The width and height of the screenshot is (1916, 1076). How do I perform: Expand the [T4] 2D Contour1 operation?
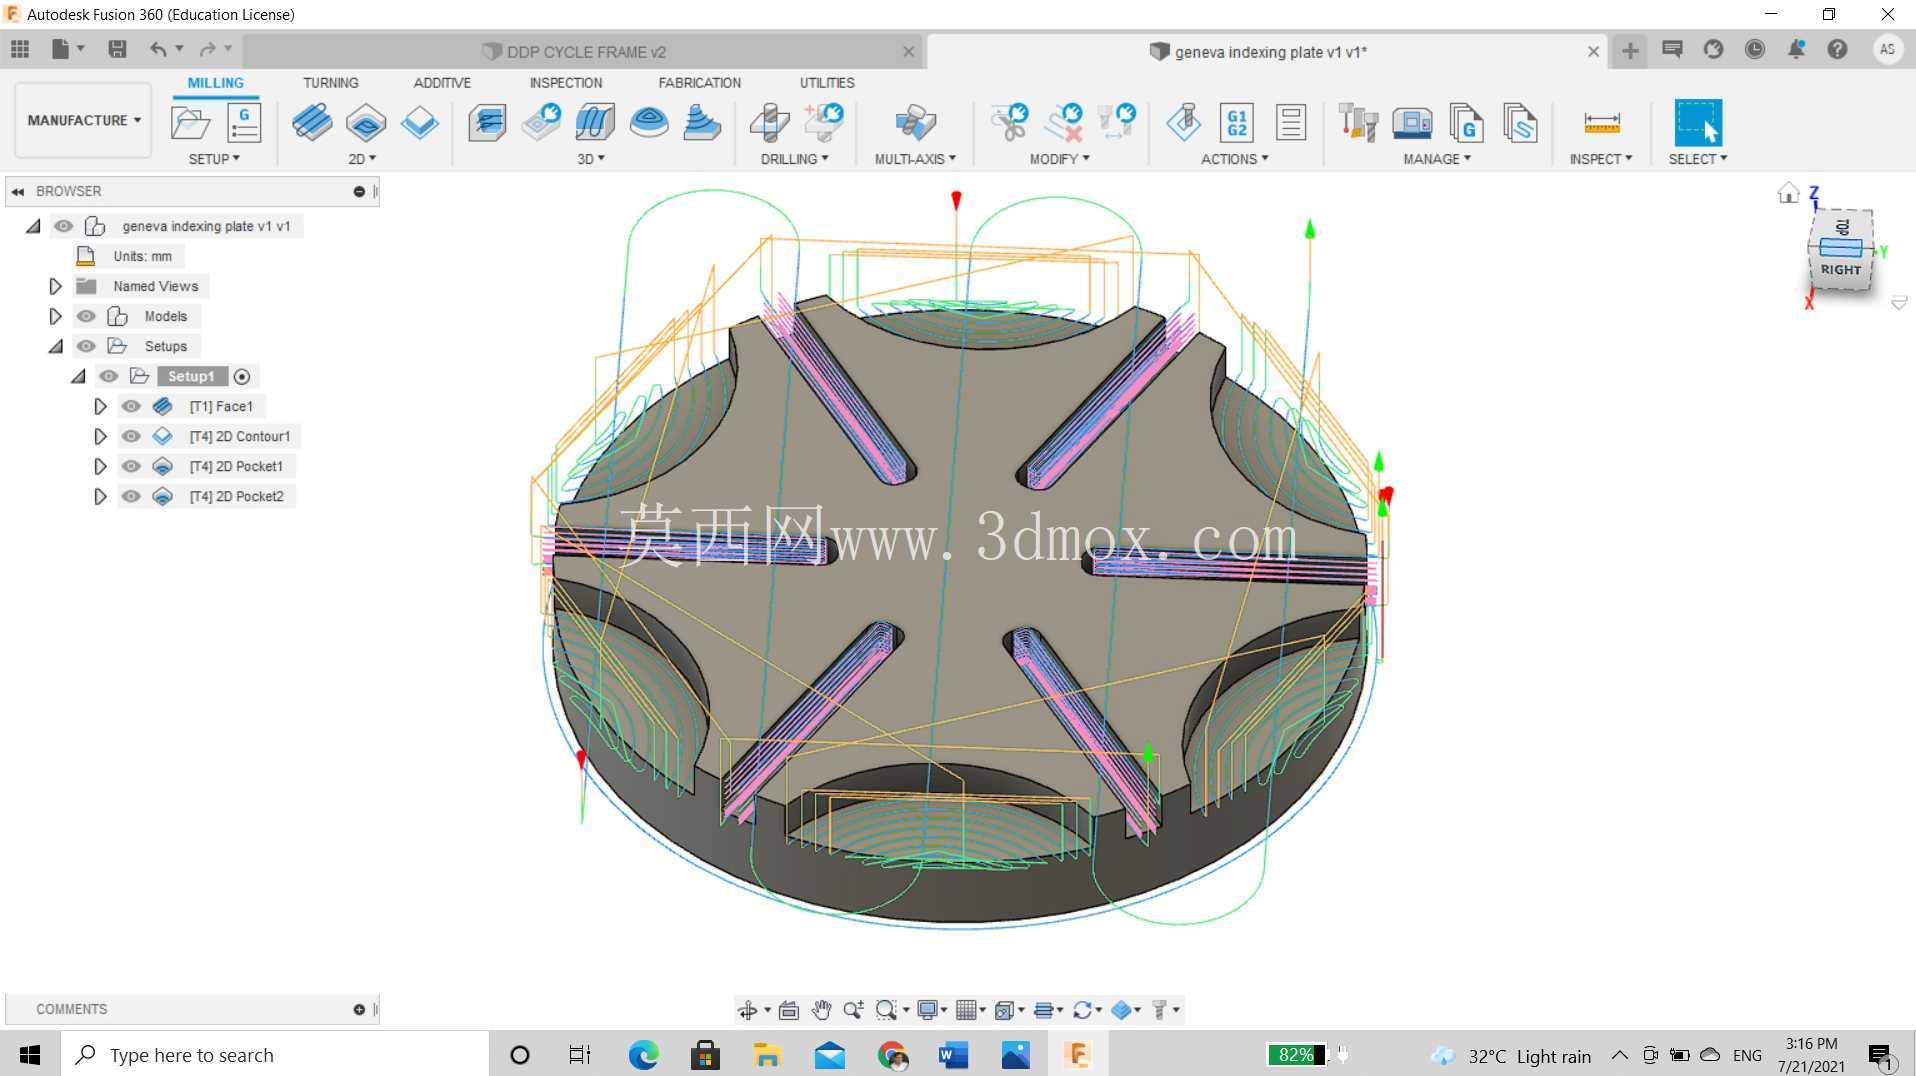(100, 436)
